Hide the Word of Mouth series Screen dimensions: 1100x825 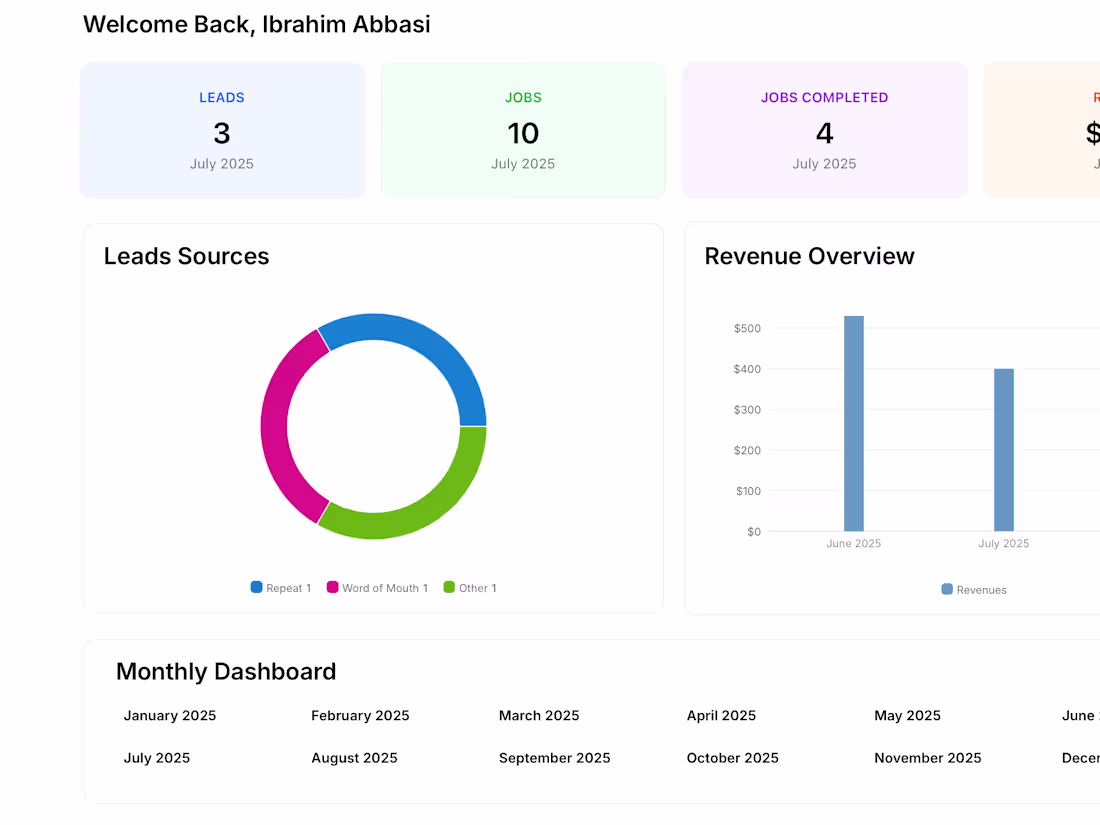coord(378,587)
